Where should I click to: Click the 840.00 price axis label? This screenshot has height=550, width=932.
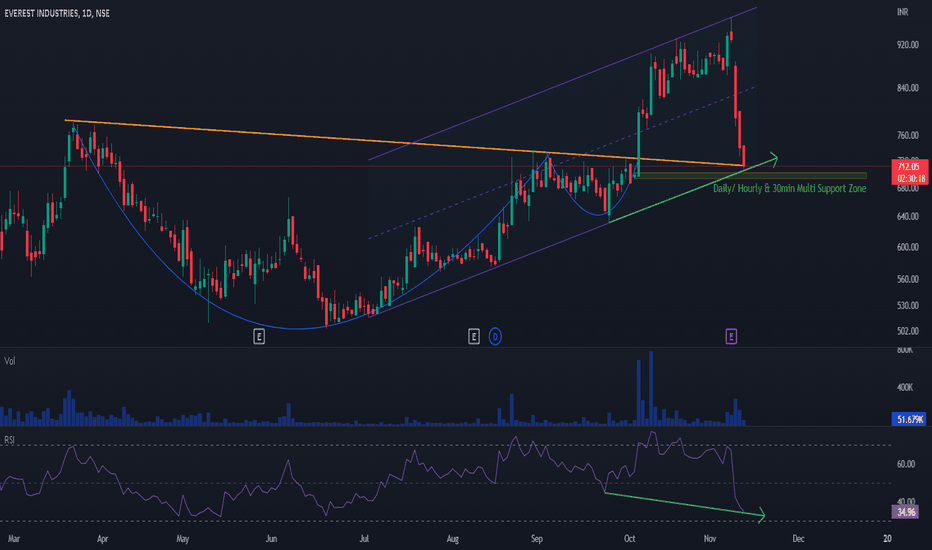point(908,88)
